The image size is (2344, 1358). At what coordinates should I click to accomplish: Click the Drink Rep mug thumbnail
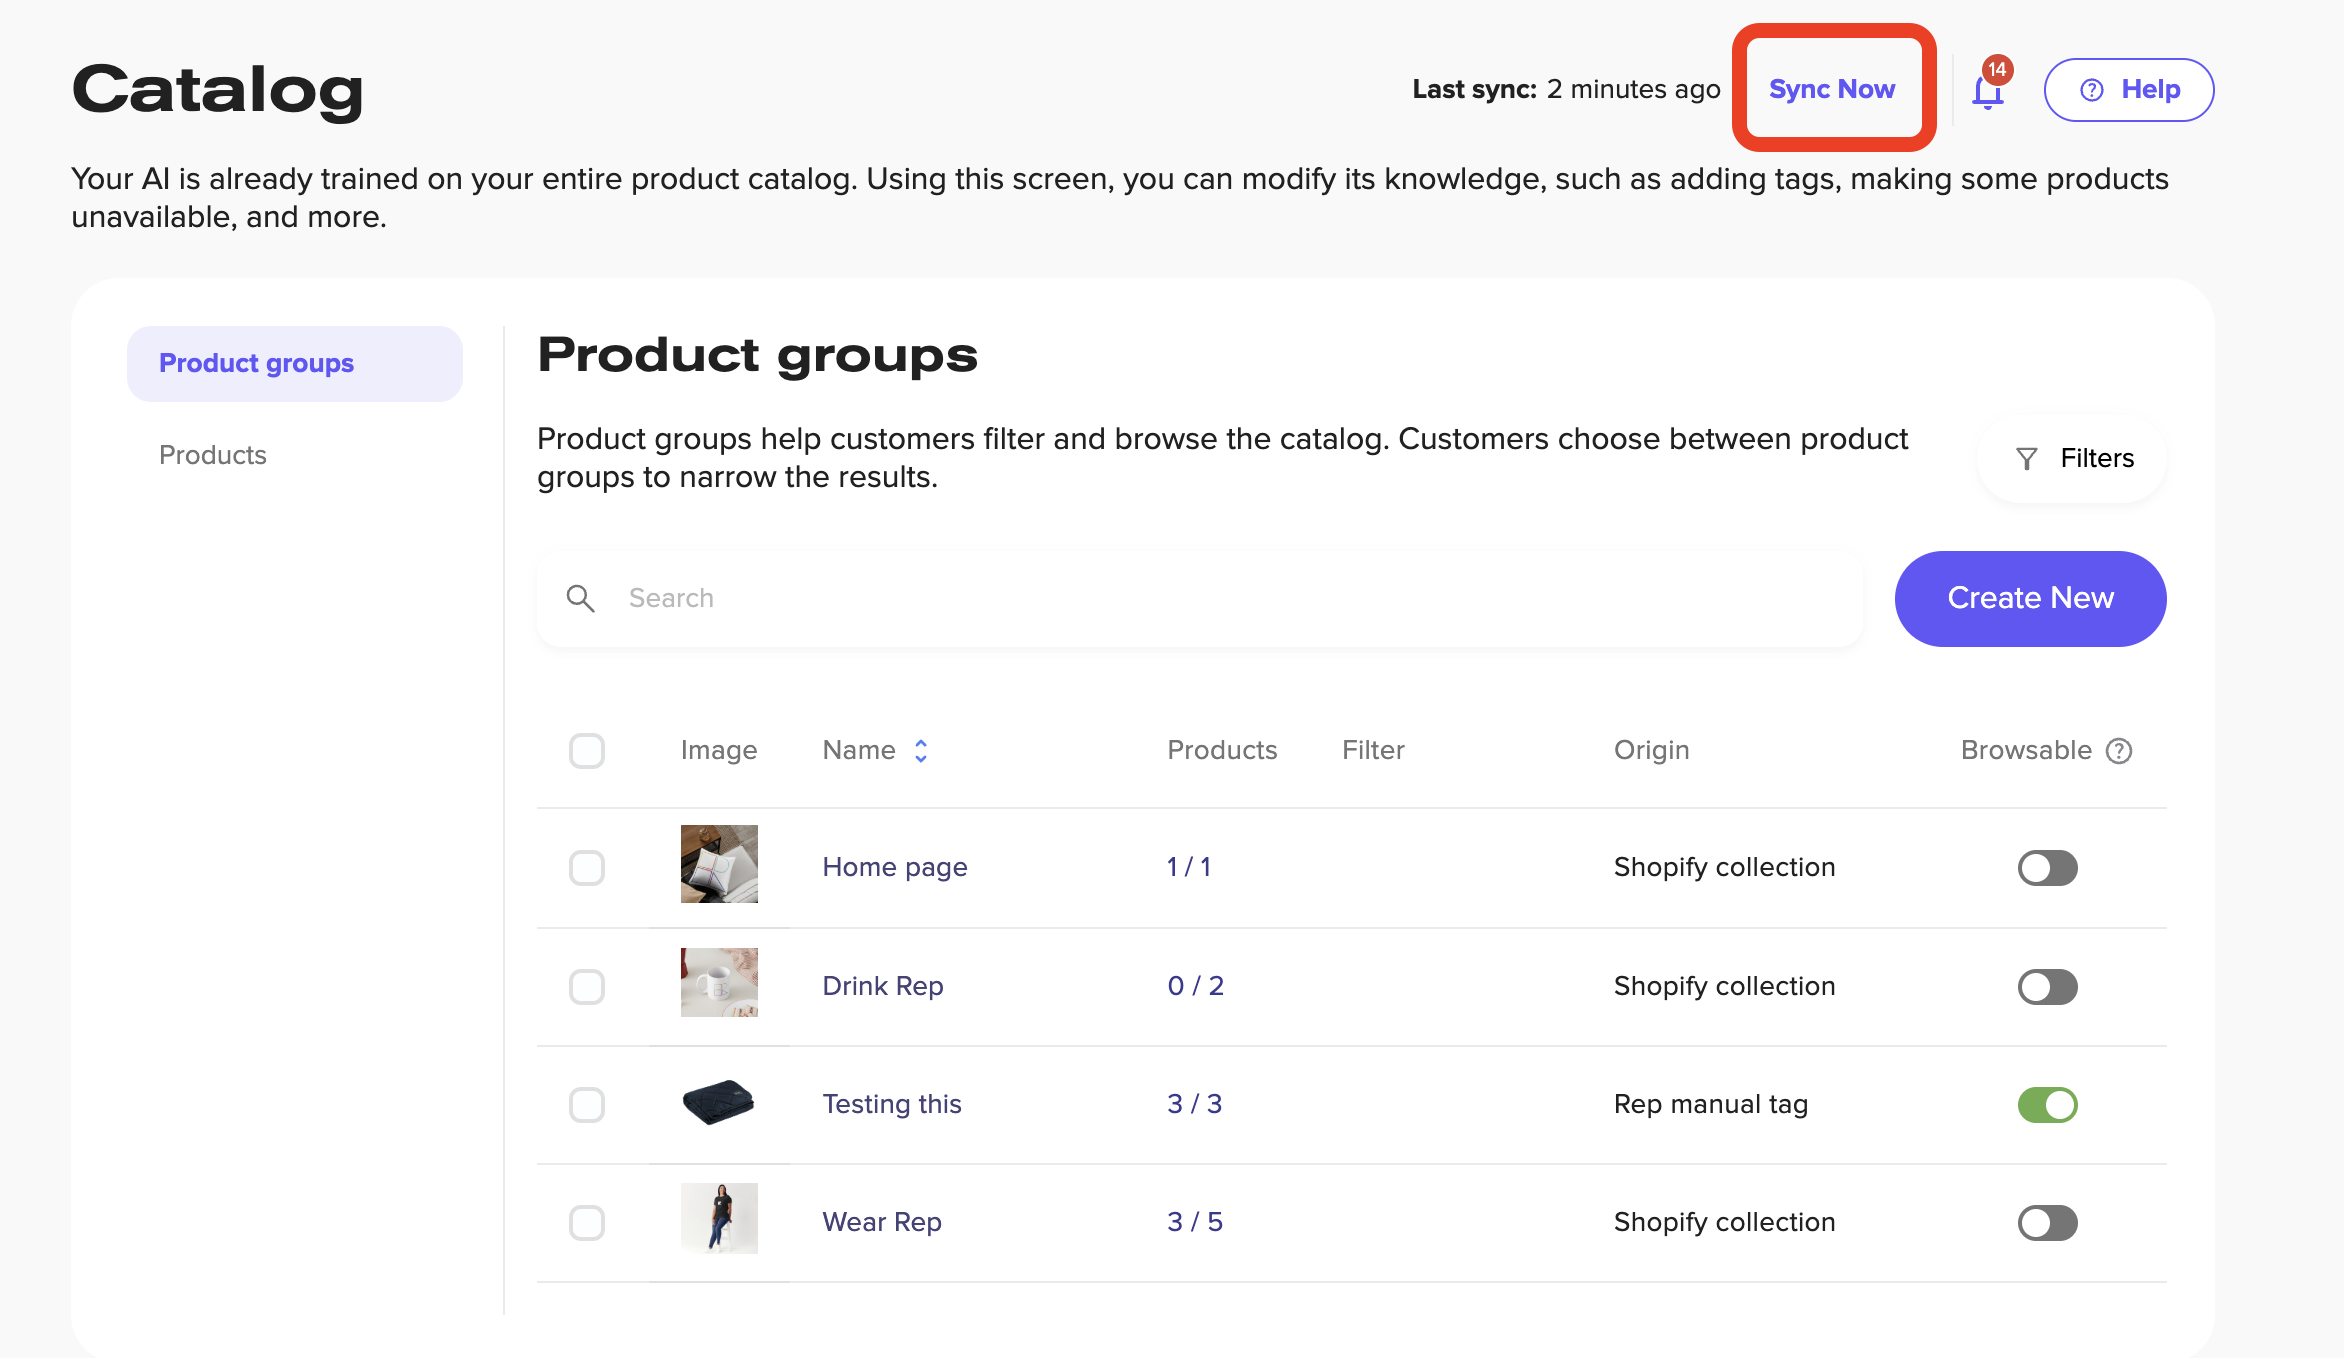(x=719, y=982)
